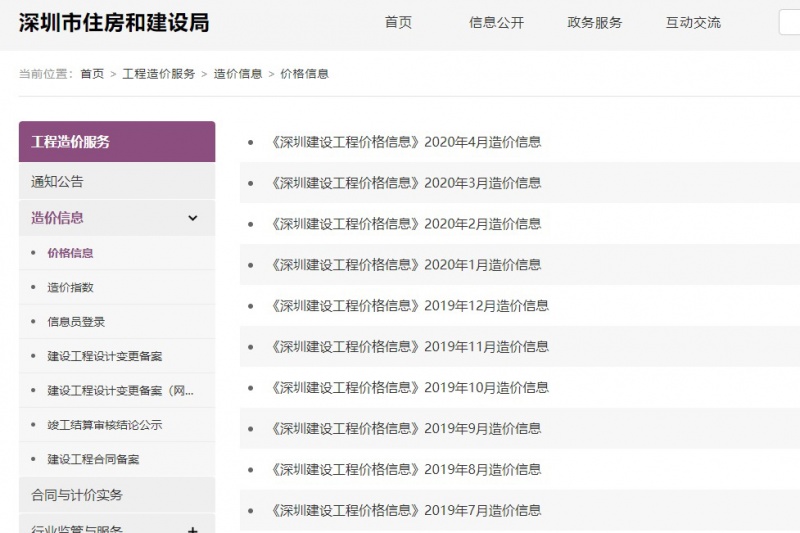Screen dimensions: 800x533
Task: Click 工程造价服务 breadcrumb link
Action: [159, 74]
